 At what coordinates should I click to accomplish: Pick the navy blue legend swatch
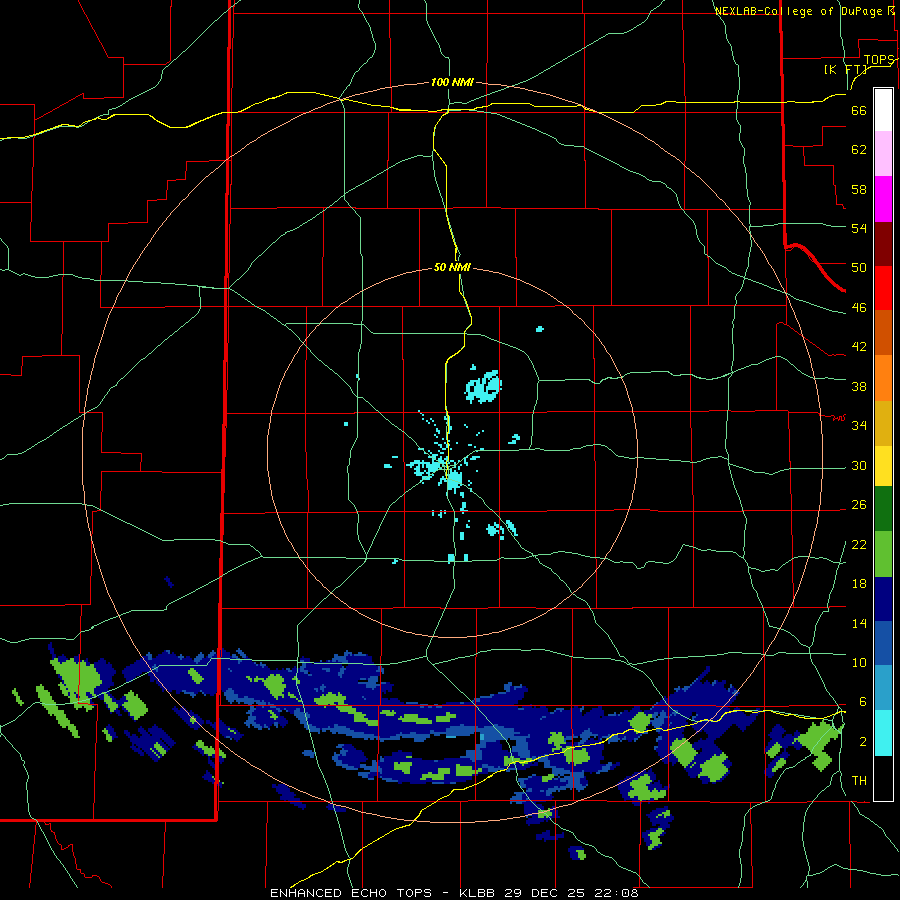(883, 599)
